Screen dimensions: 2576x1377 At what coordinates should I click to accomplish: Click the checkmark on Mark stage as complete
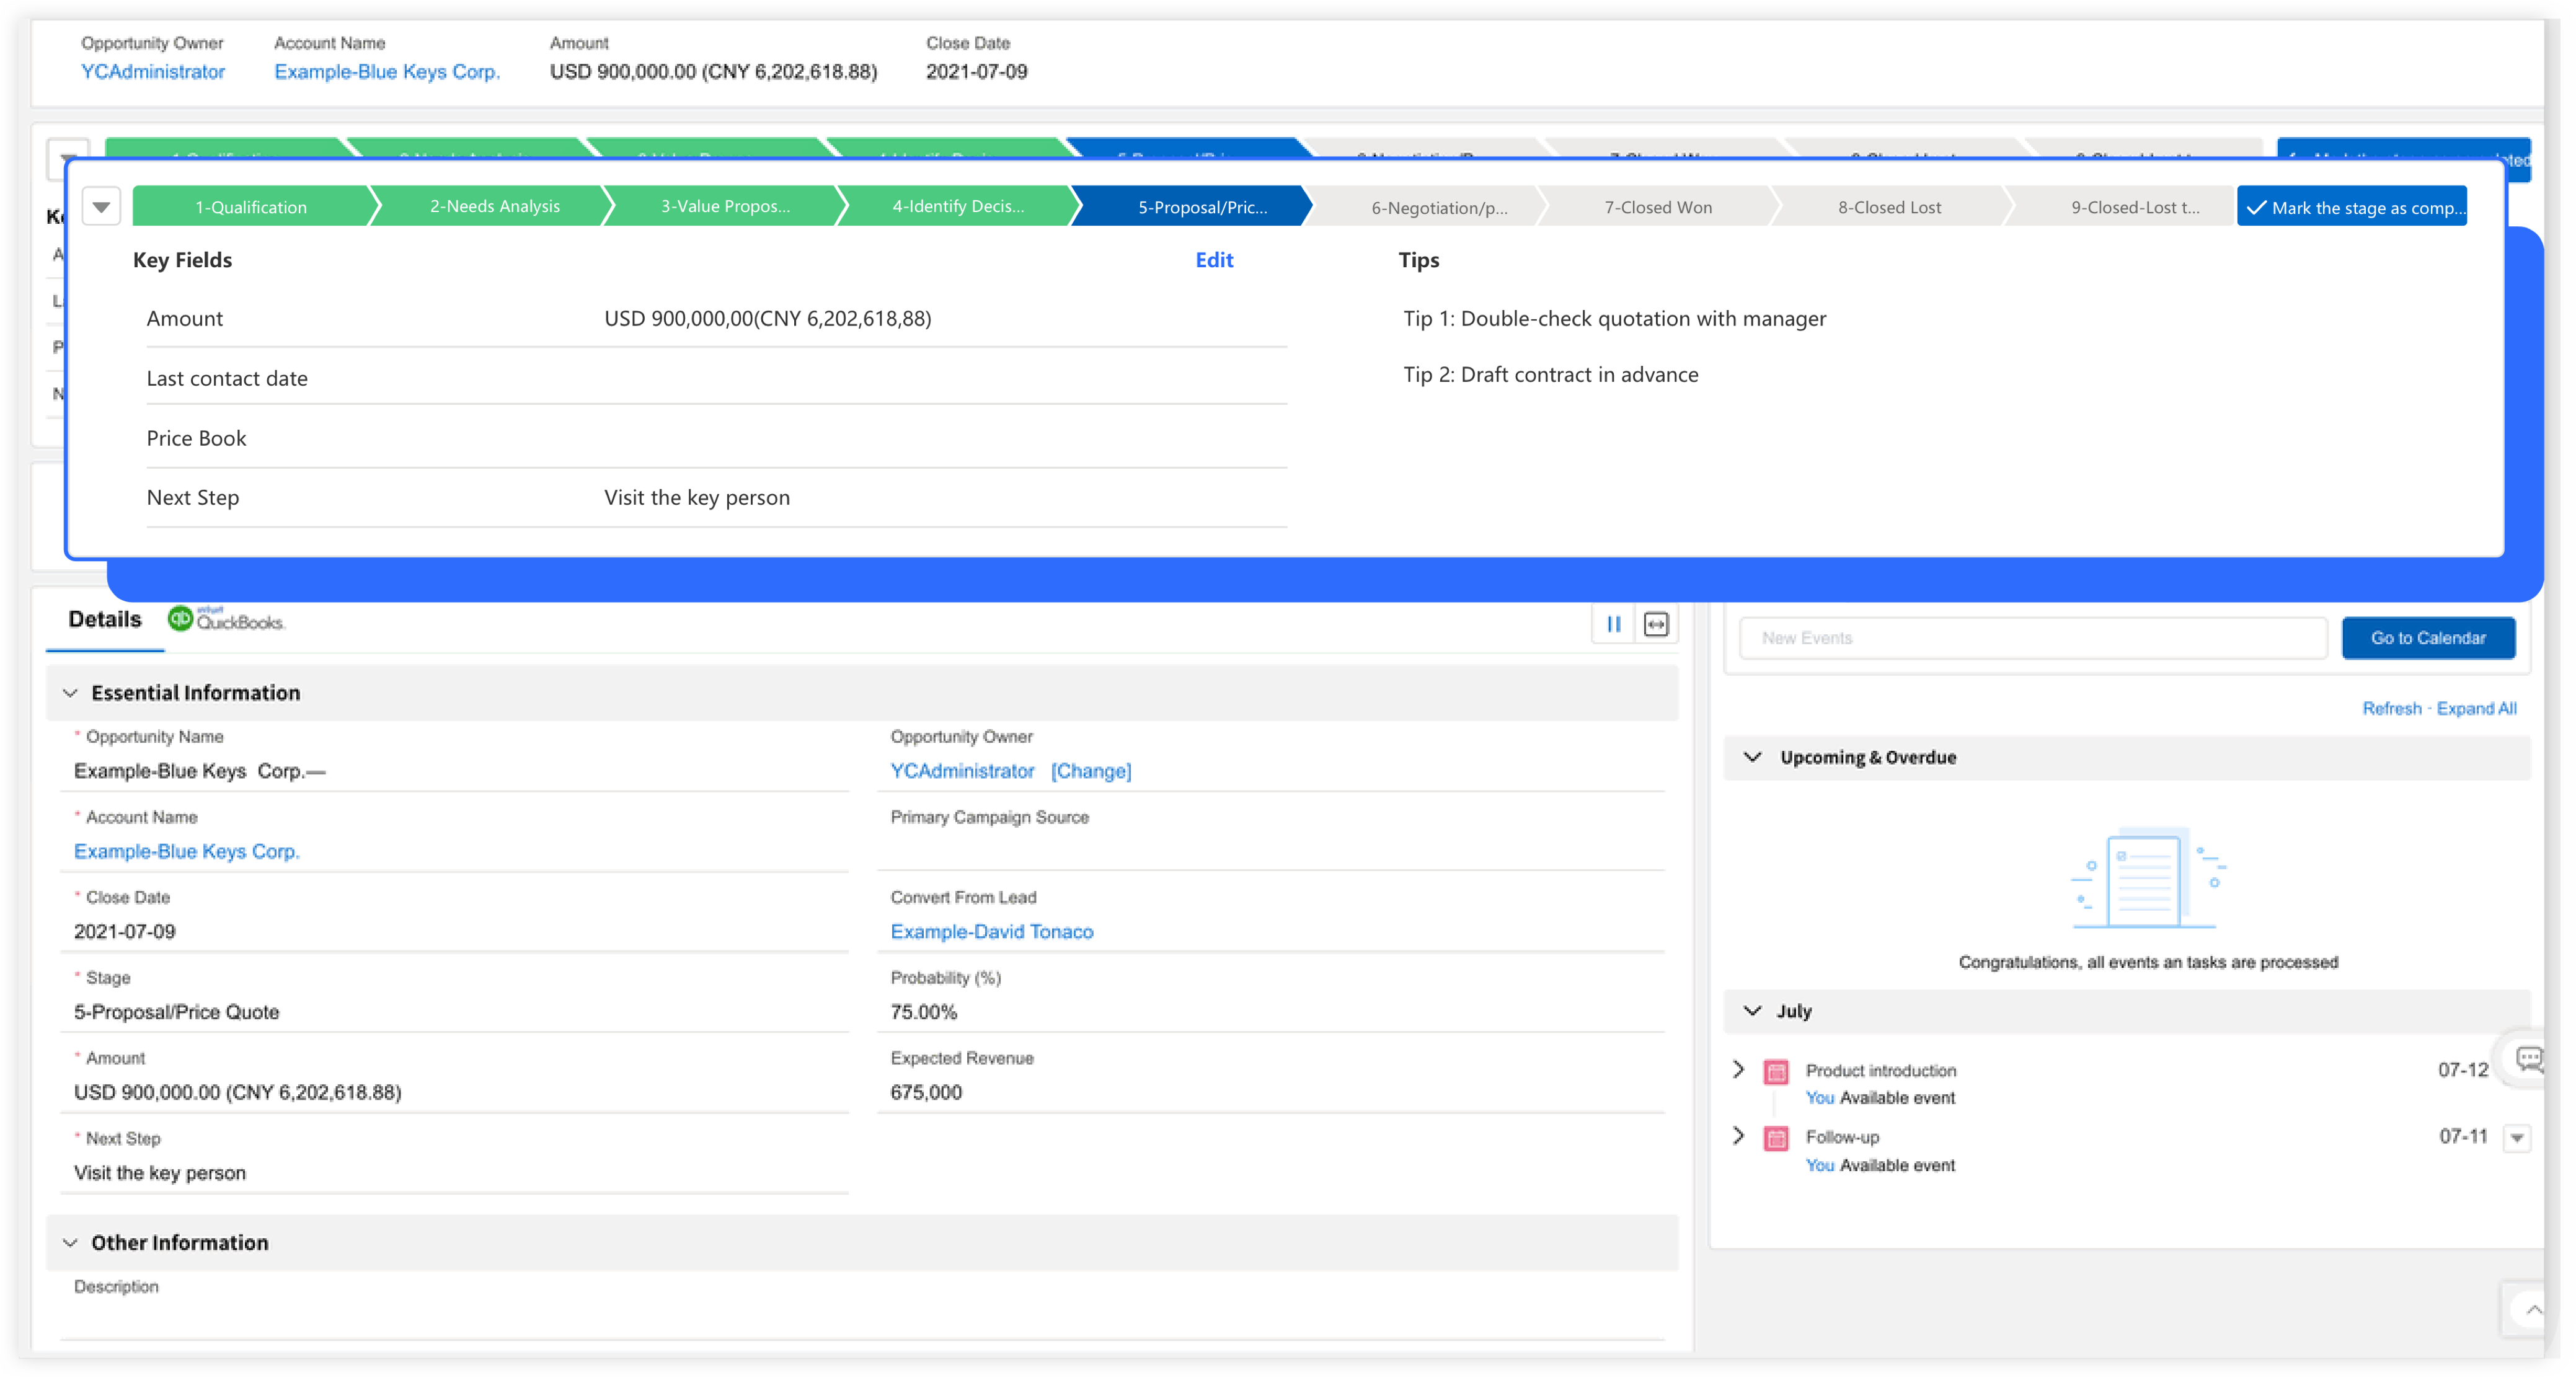(2256, 208)
